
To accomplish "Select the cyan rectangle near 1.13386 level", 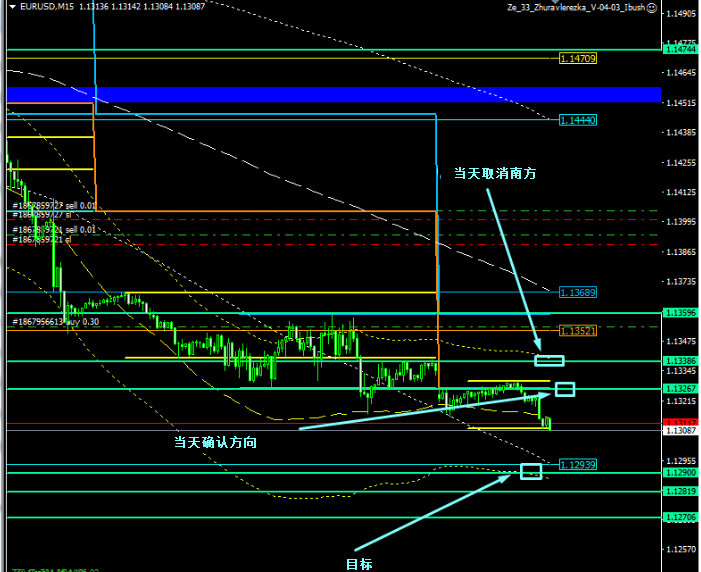I will pyautogui.click(x=550, y=360).
